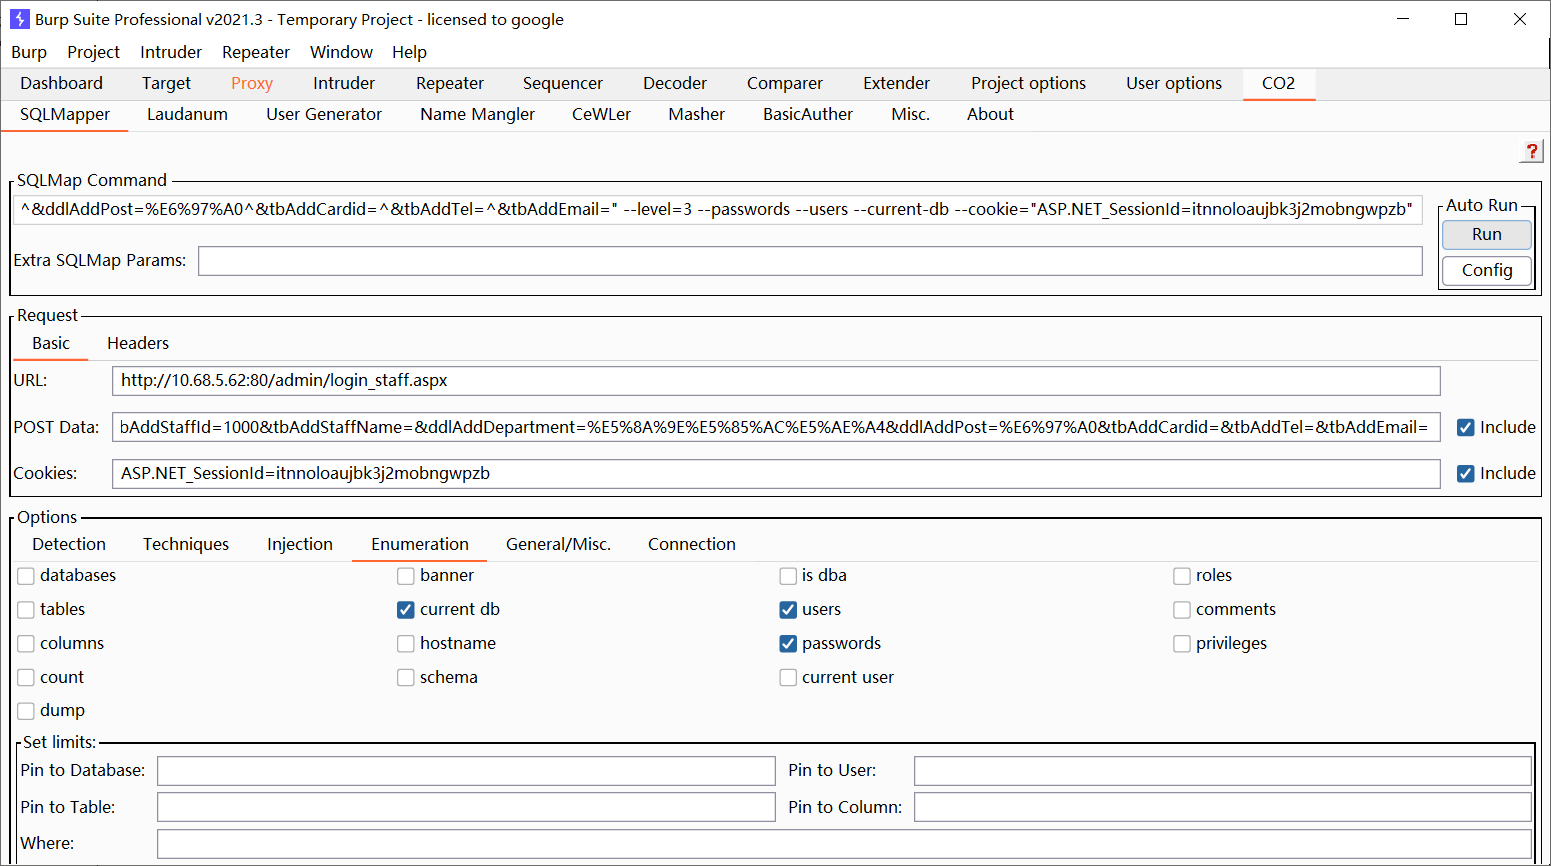1551x866 pixels.
Task: Switch to Project options tab
Action: pos(1028,83)
